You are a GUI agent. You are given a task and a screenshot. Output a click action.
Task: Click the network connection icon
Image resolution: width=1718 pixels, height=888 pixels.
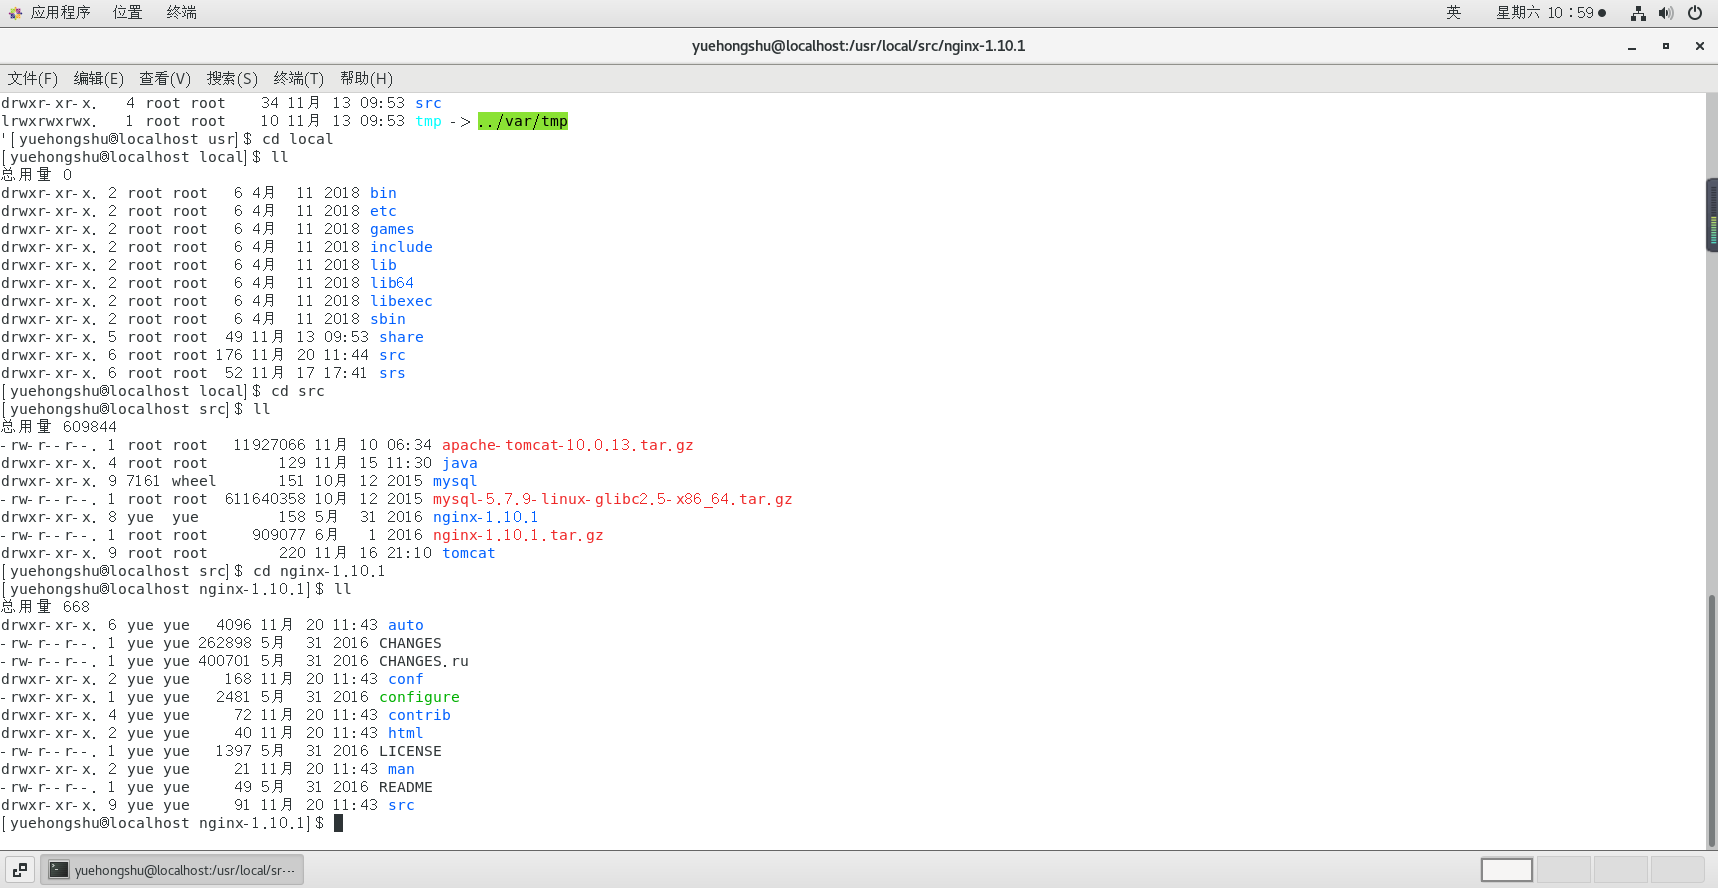pos(1638,13)
